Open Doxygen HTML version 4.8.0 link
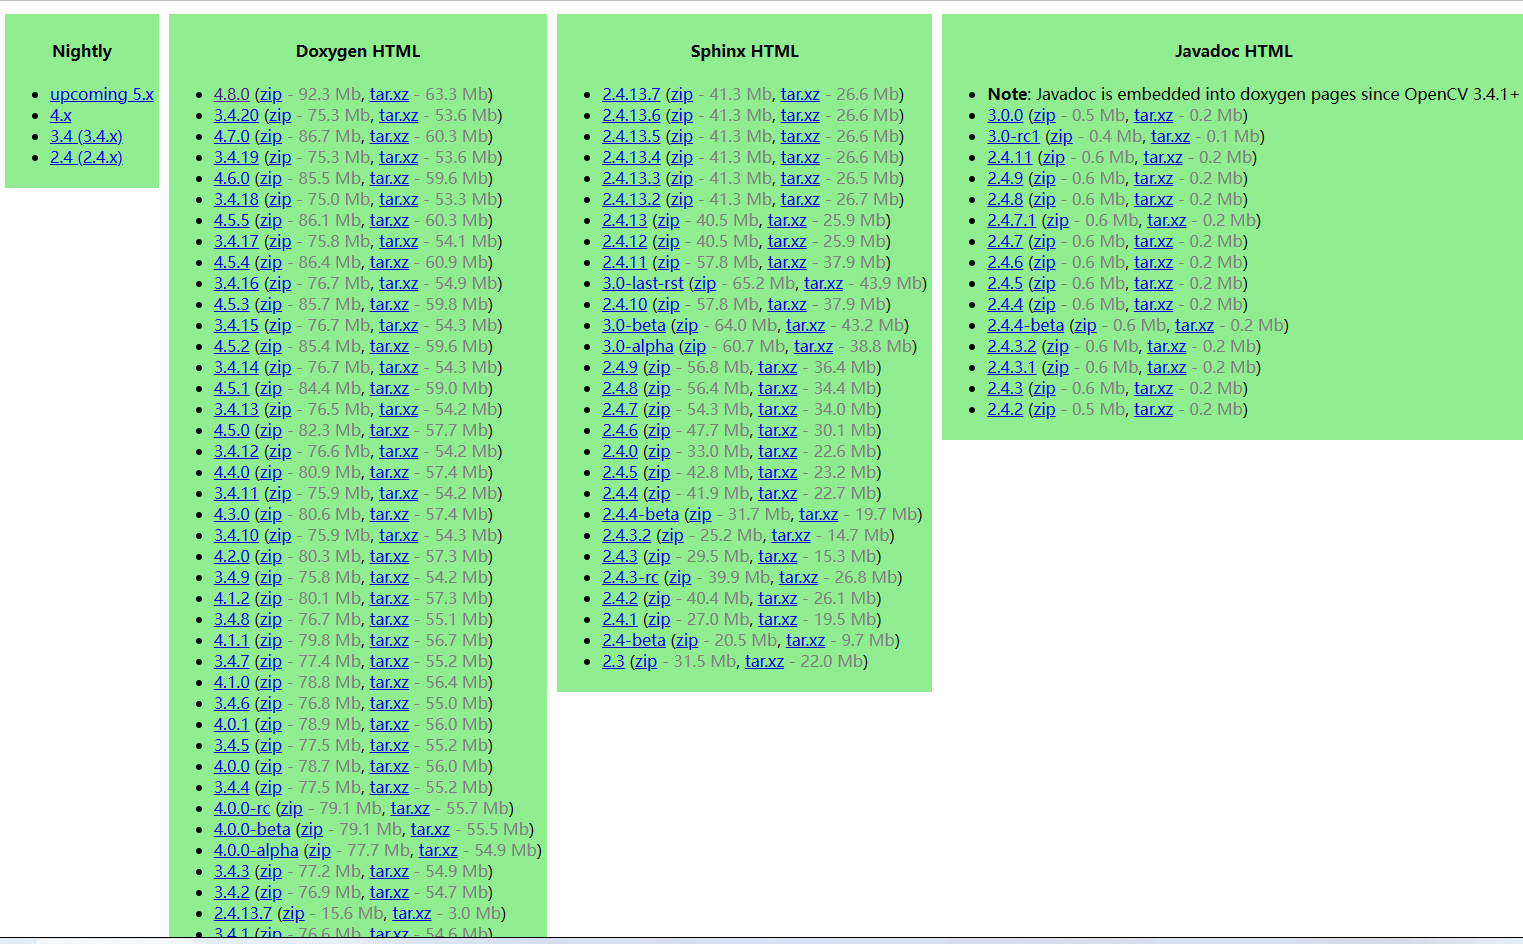The width and height of the screenshot is (1523, 944). (232, 94)
